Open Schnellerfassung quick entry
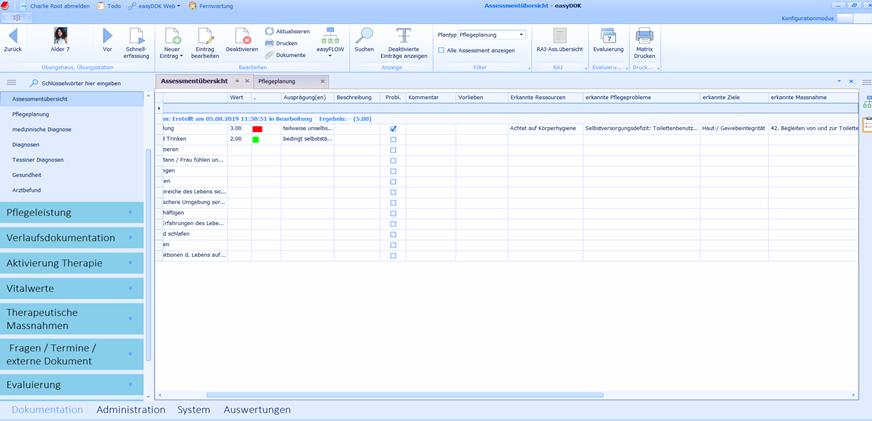 (x=136, y=37)
